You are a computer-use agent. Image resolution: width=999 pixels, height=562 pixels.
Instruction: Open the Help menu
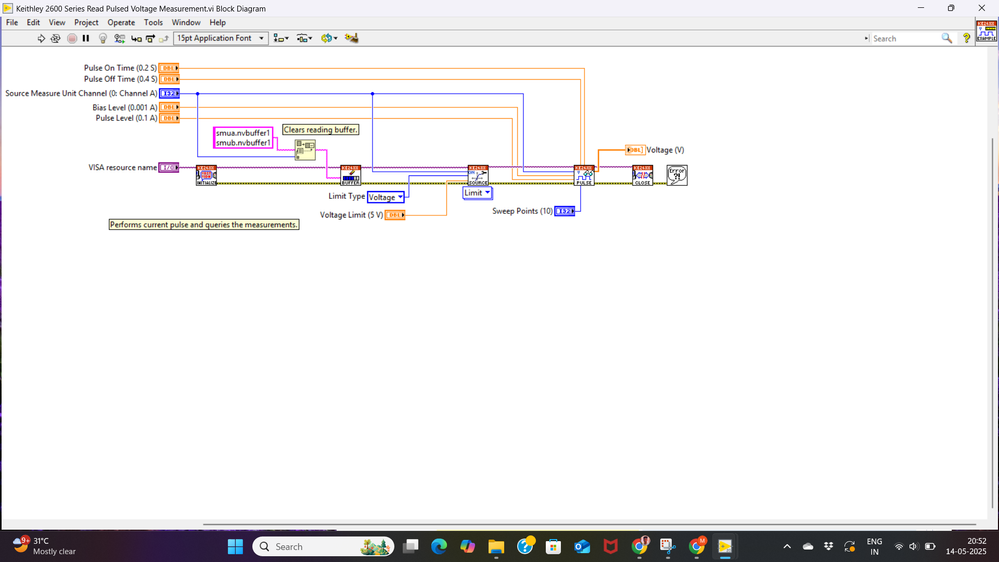(x=217, y=22)
